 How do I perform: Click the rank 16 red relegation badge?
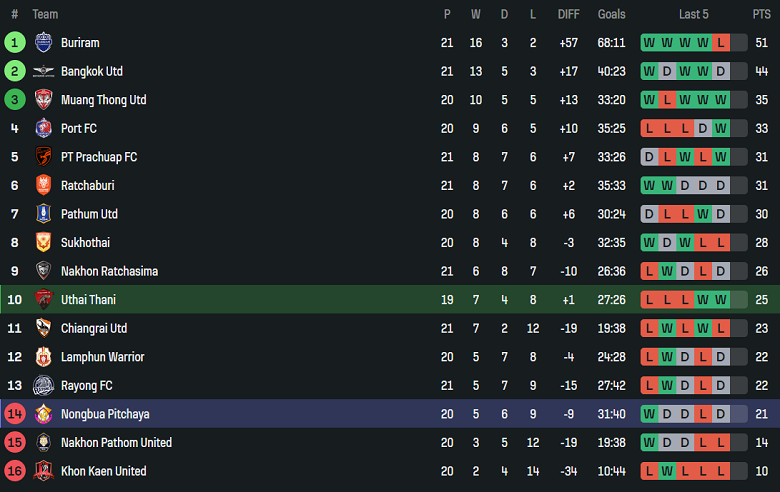point(14,471)
